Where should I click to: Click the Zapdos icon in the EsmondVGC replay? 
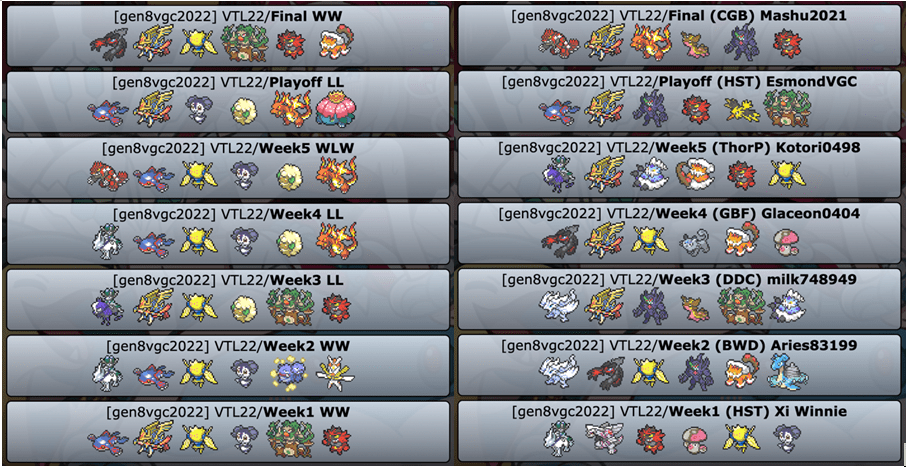pos(743,109)
